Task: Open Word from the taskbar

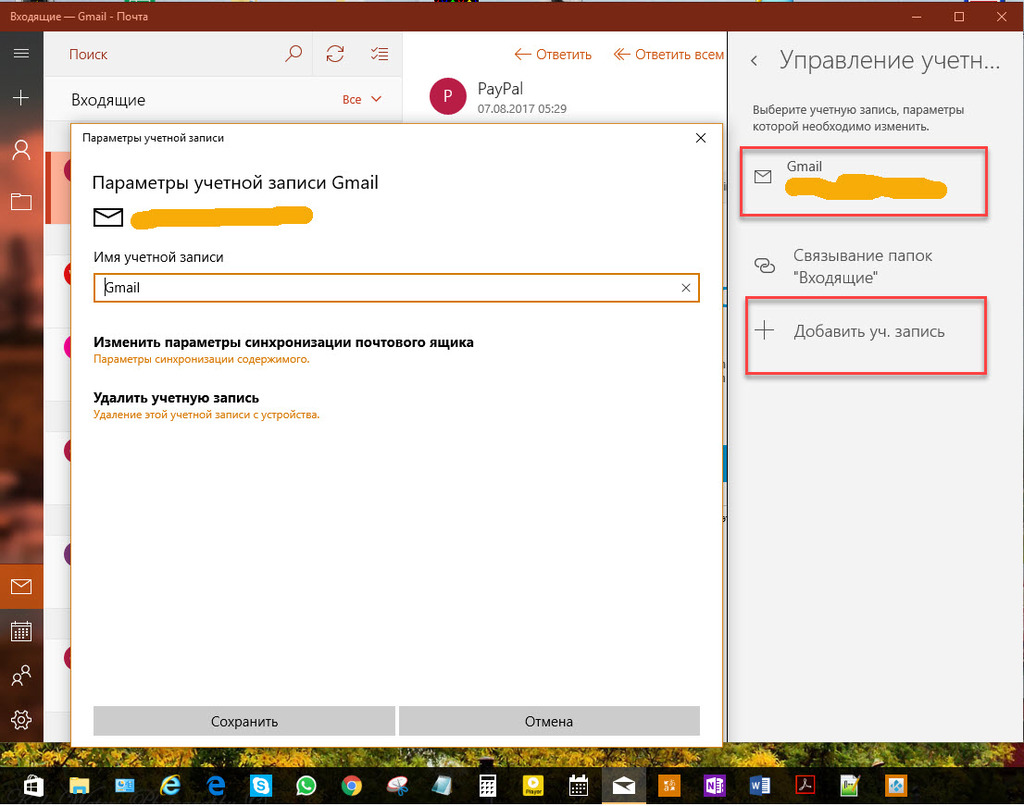Action: (760, 786)
